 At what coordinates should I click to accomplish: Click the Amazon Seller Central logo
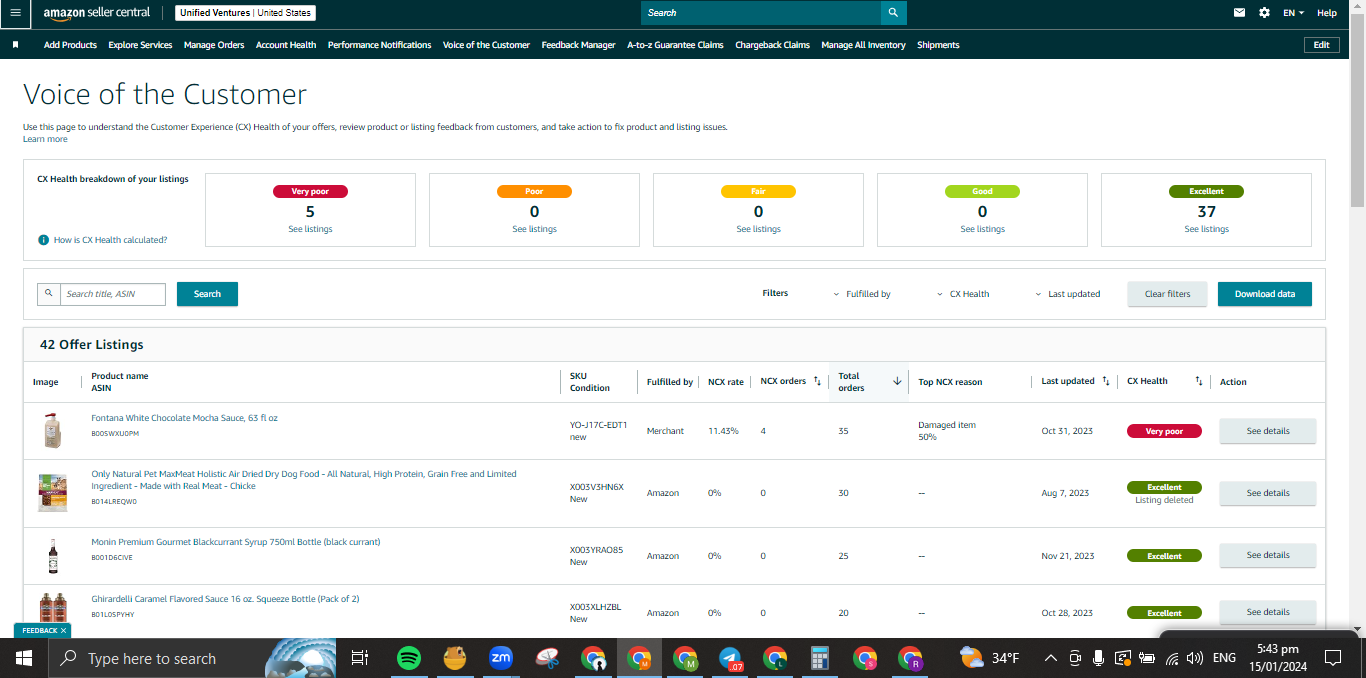pos(97,13)
